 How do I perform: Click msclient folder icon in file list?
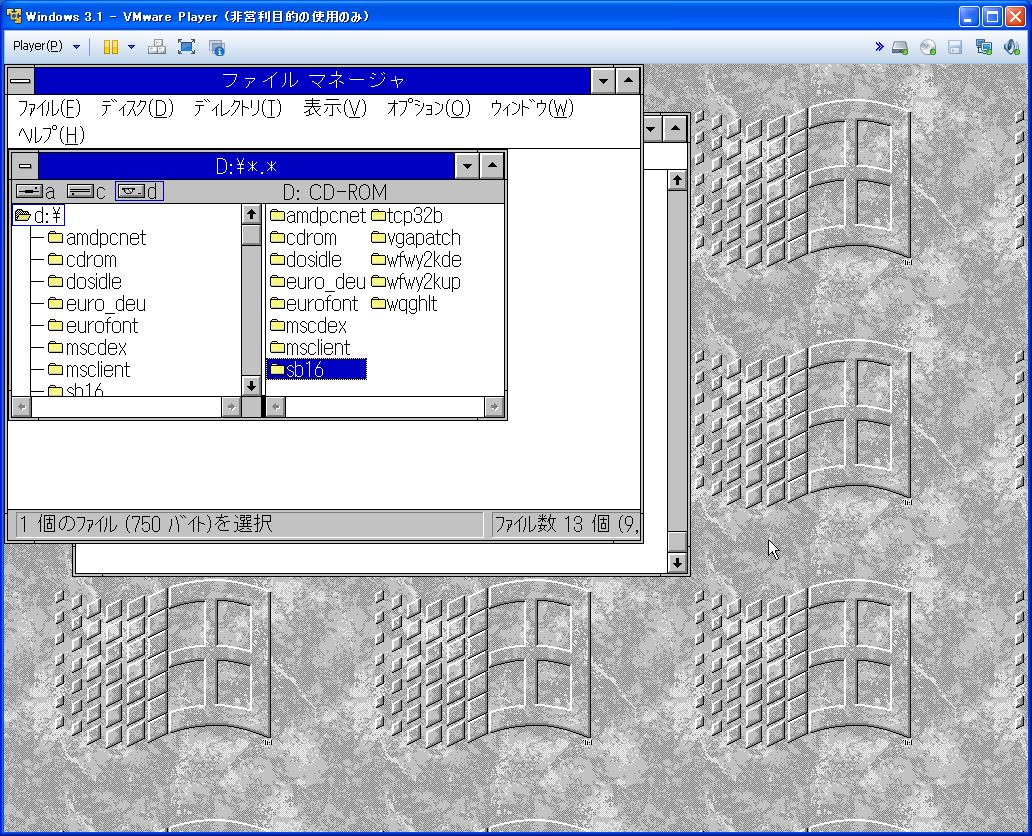coord(277,348)
